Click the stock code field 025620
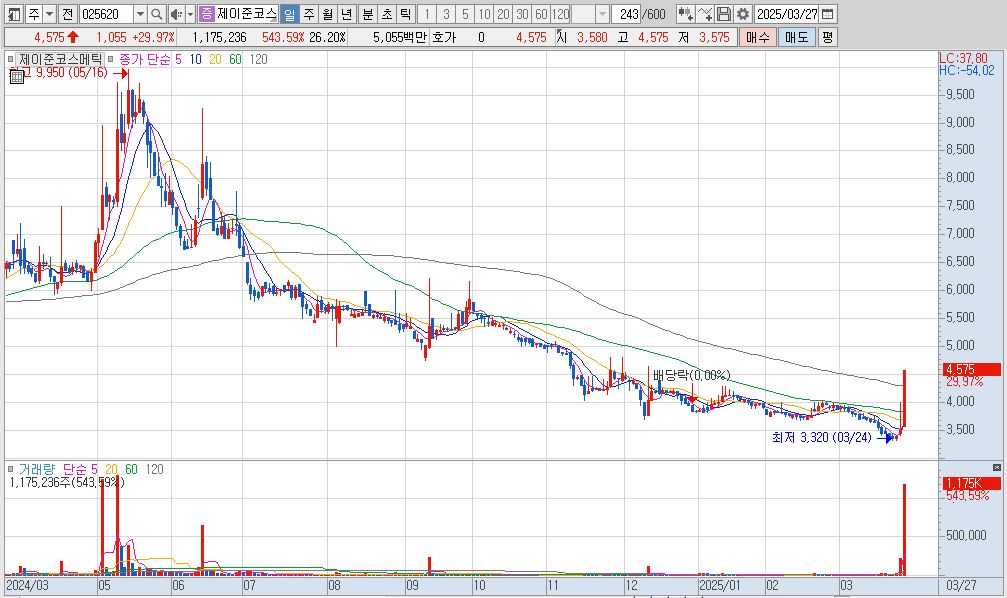 (106, 13)
